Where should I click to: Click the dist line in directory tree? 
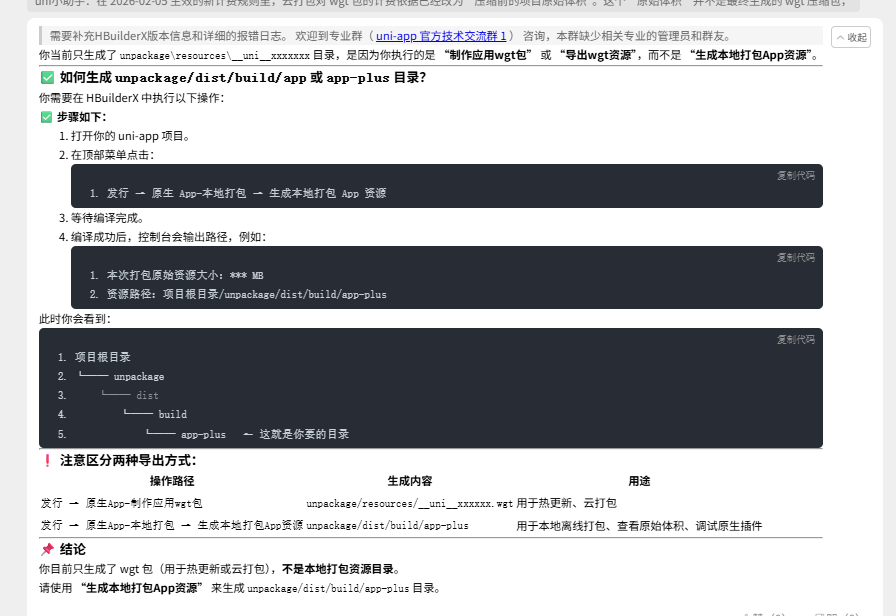147,396
